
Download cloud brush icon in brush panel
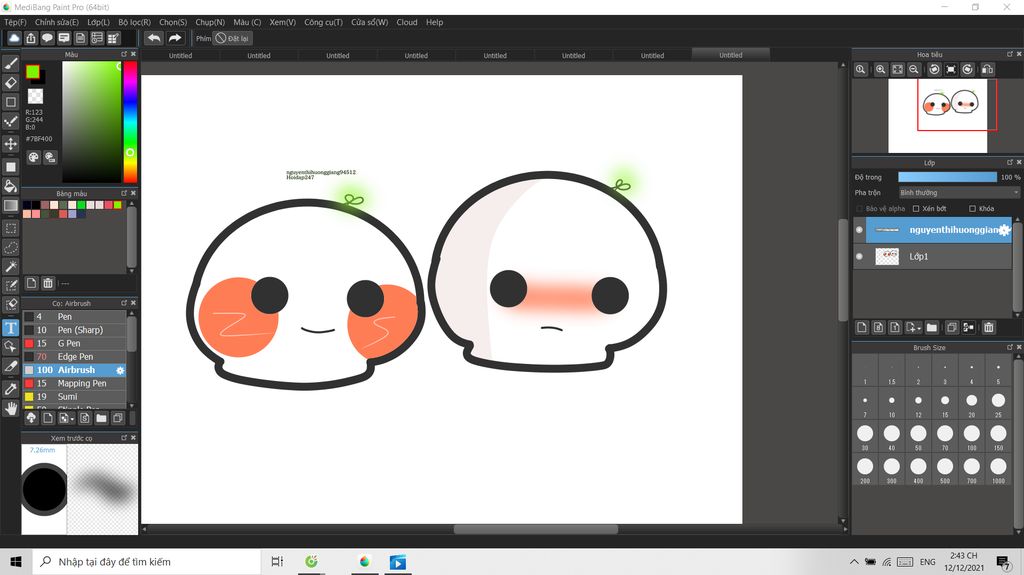click(31, 418)
